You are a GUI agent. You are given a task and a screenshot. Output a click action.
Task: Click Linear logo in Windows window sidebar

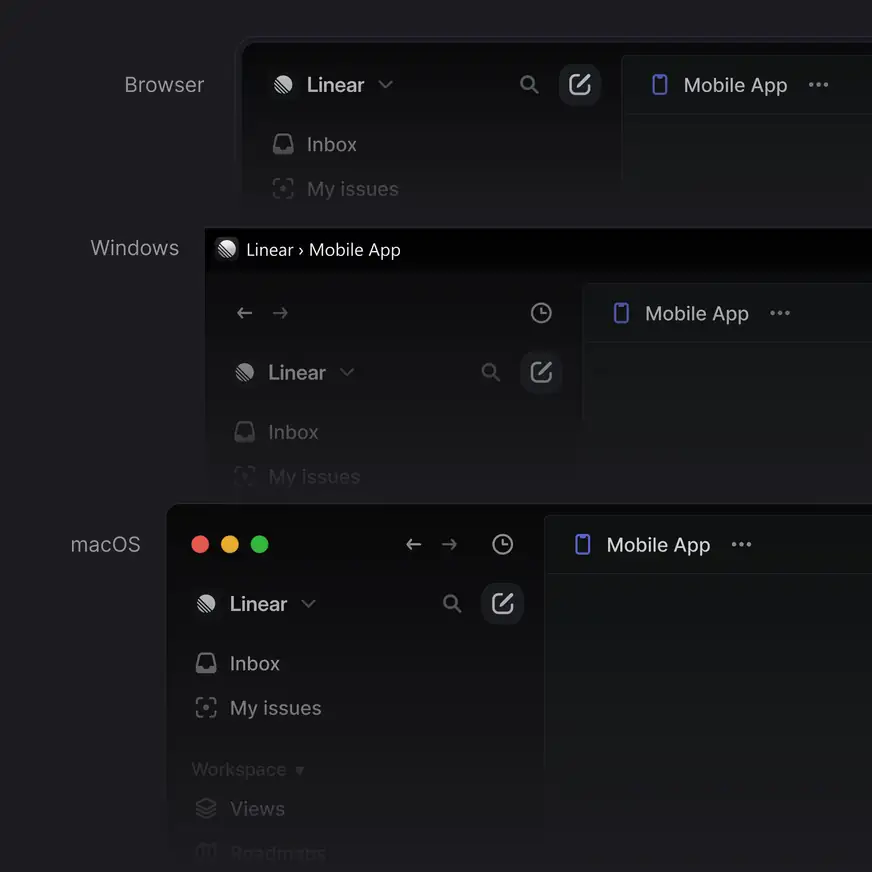pyautogui.click(x=245, y=373)
